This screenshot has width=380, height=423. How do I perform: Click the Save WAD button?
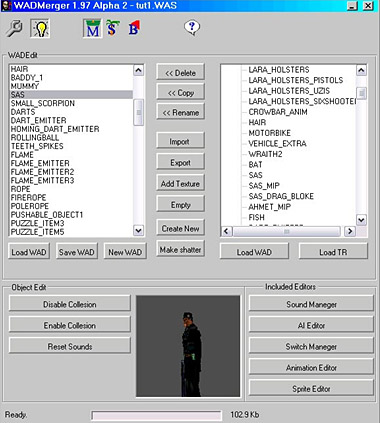77,252
